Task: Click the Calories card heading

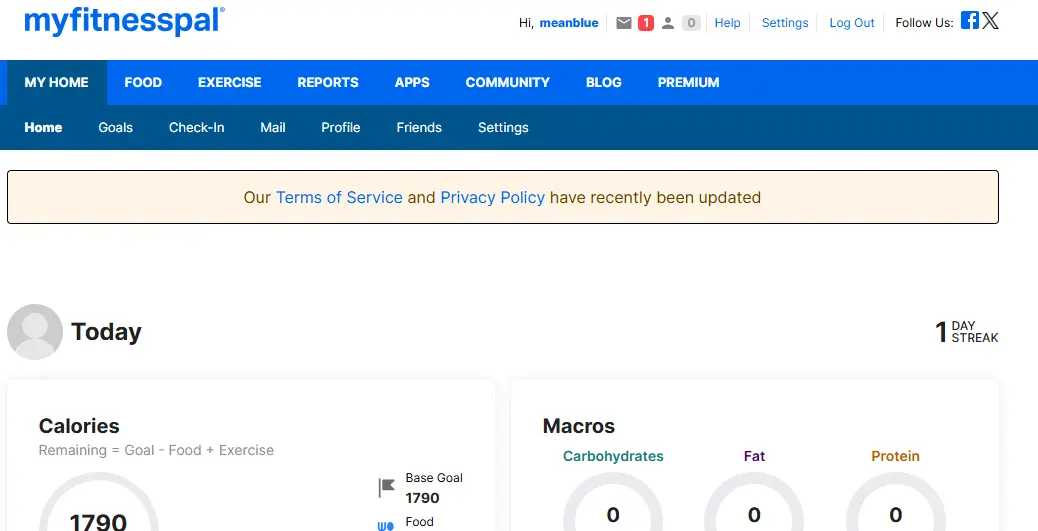Action: tap(79, 426)
